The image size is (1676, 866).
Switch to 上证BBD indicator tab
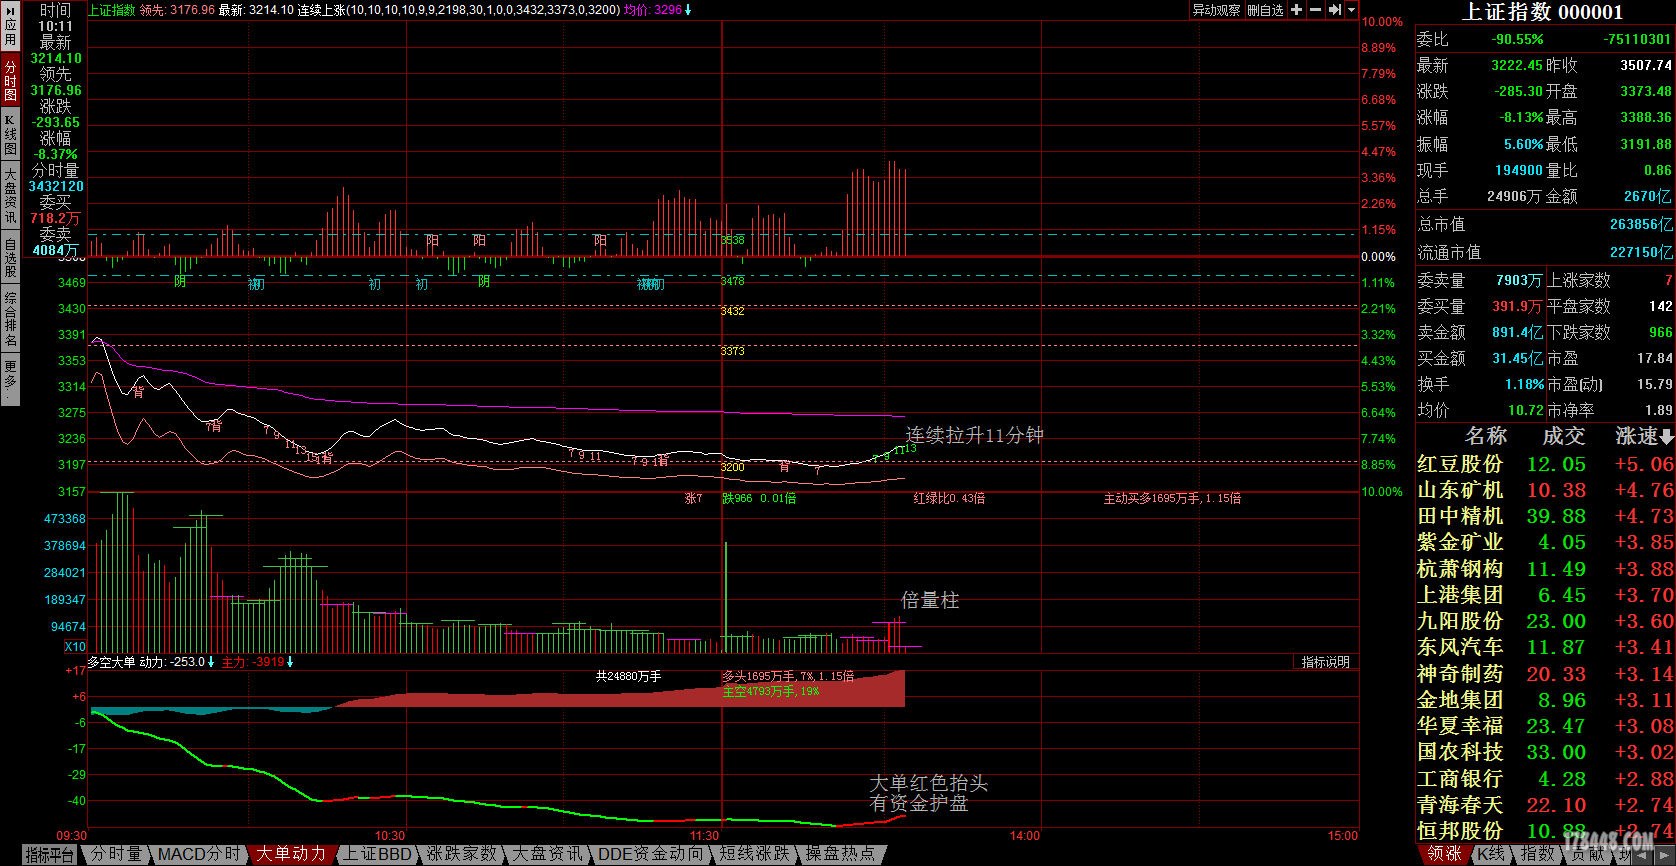click(x=377, y=854)
